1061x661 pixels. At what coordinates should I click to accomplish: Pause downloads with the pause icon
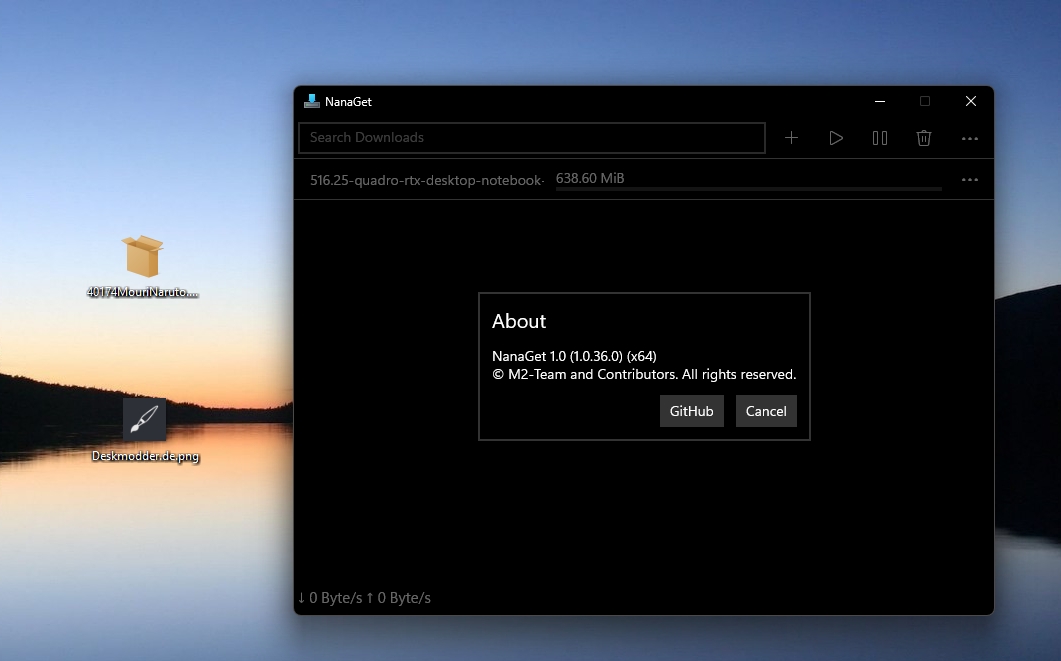pos(880,138)
